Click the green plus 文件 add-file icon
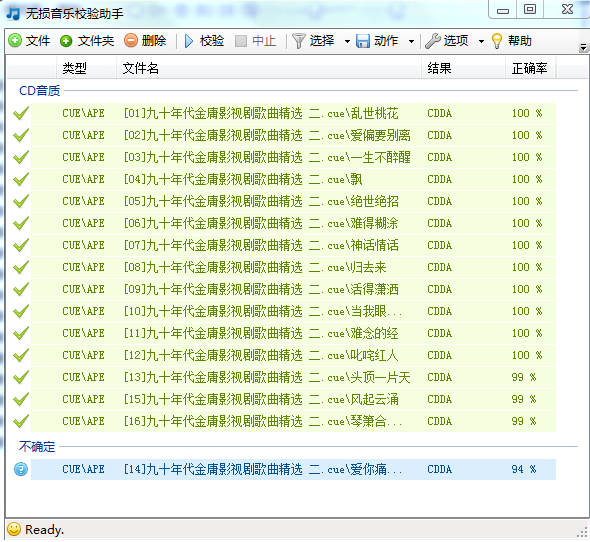This screenshot has width=590, height=542. pyautogui.click(x=15, y=40)
